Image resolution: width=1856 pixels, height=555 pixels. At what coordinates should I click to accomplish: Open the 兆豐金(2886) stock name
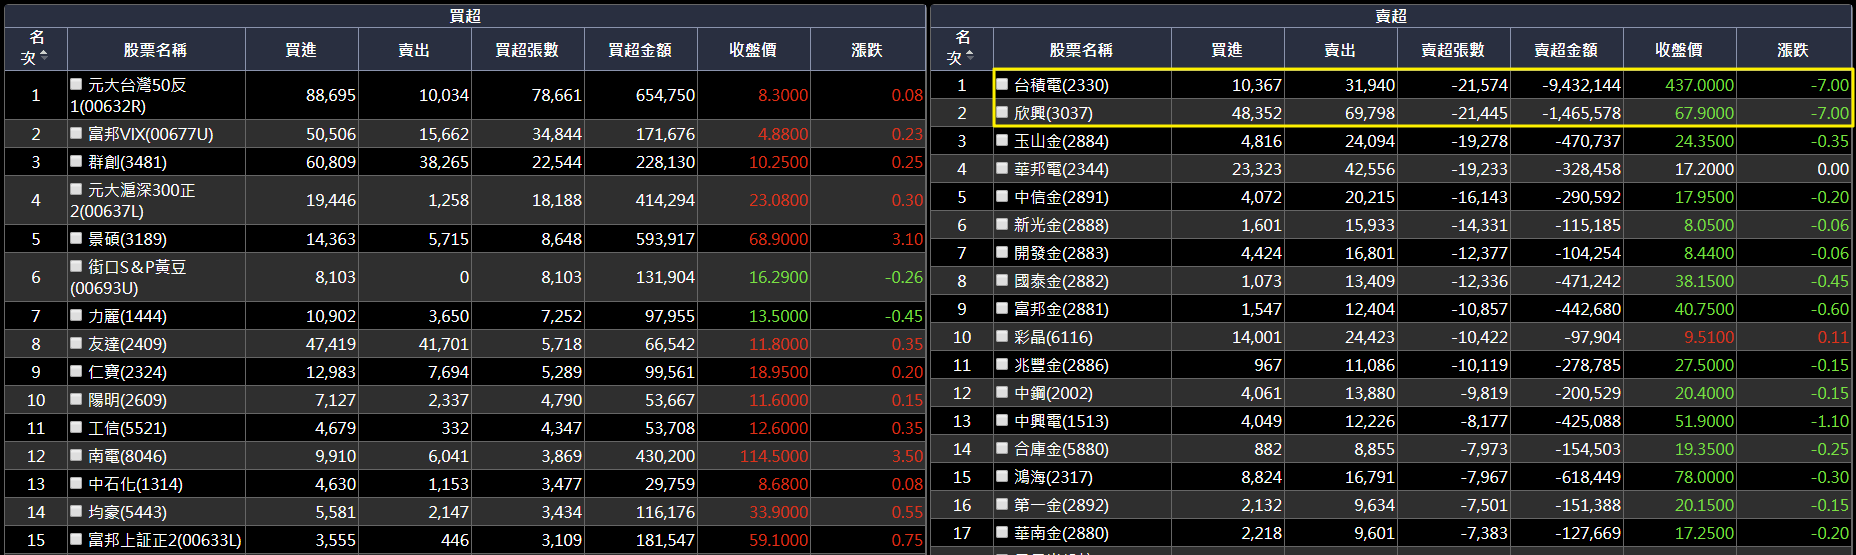pos(1061,365)
